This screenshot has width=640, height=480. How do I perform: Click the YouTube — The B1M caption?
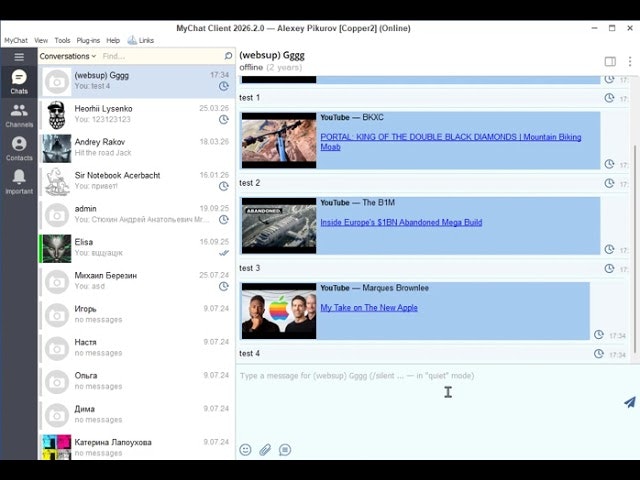(358, 203)
